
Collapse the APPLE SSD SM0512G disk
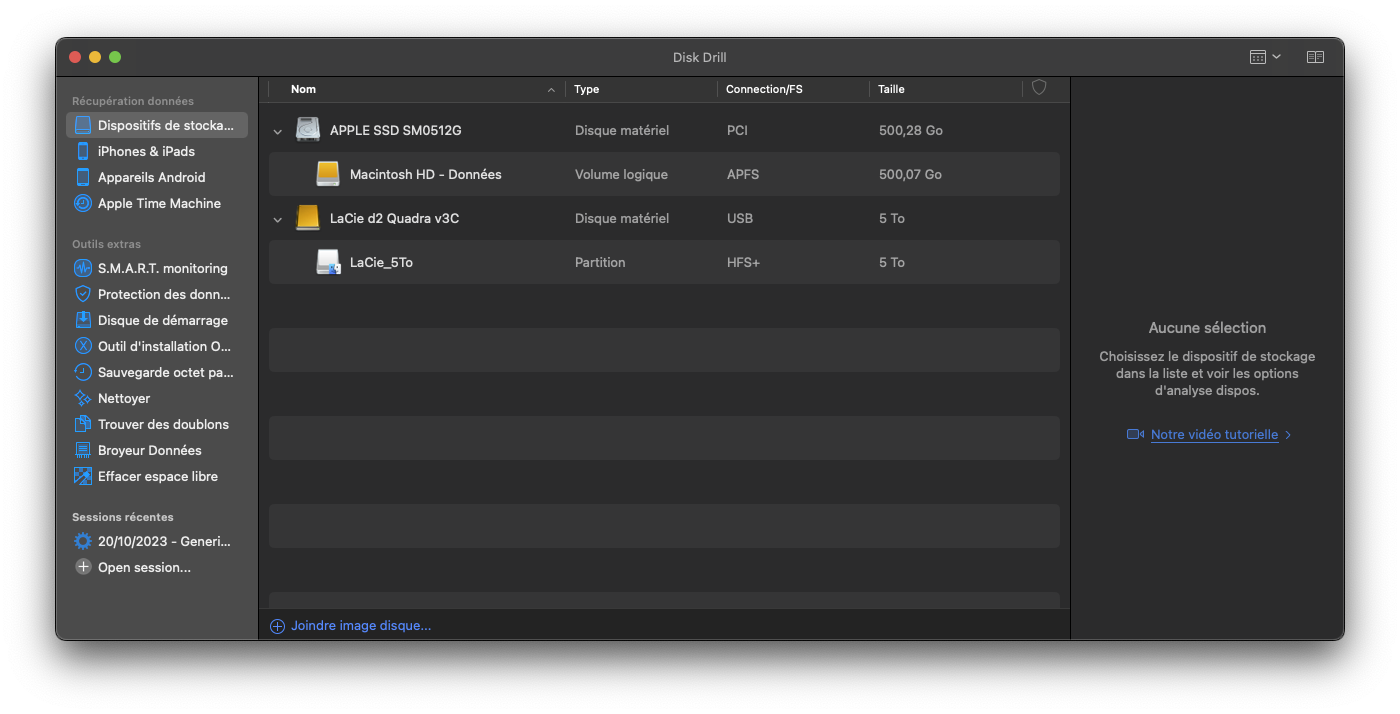[x=278, y=131]
